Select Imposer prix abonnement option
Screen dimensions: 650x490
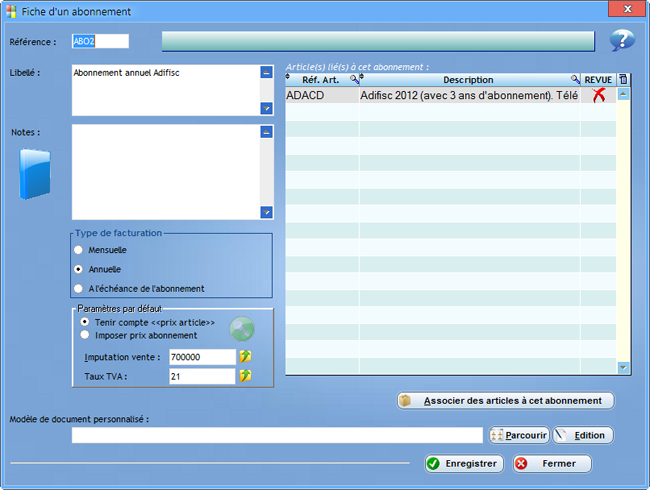pyautogui.click(x=84, y=335)
